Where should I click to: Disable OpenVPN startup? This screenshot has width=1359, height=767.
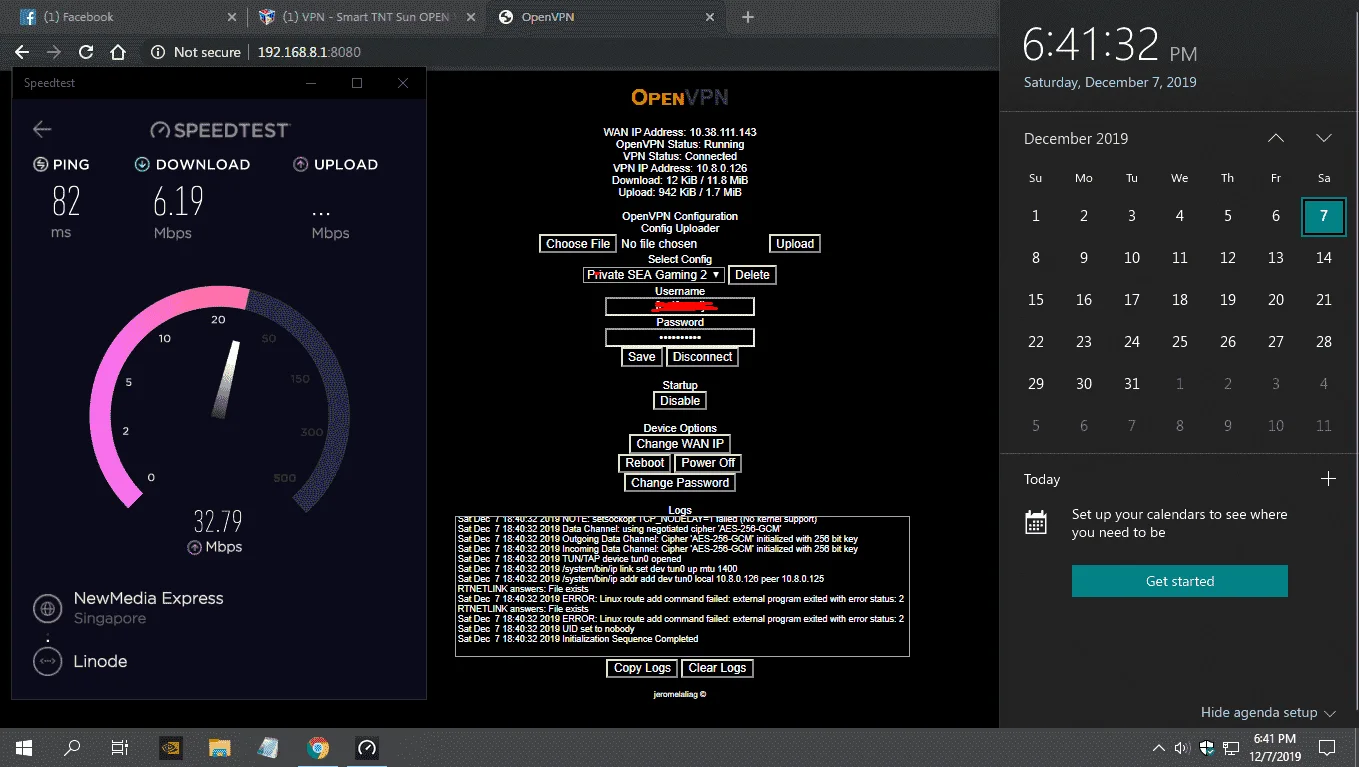point(680,401)
